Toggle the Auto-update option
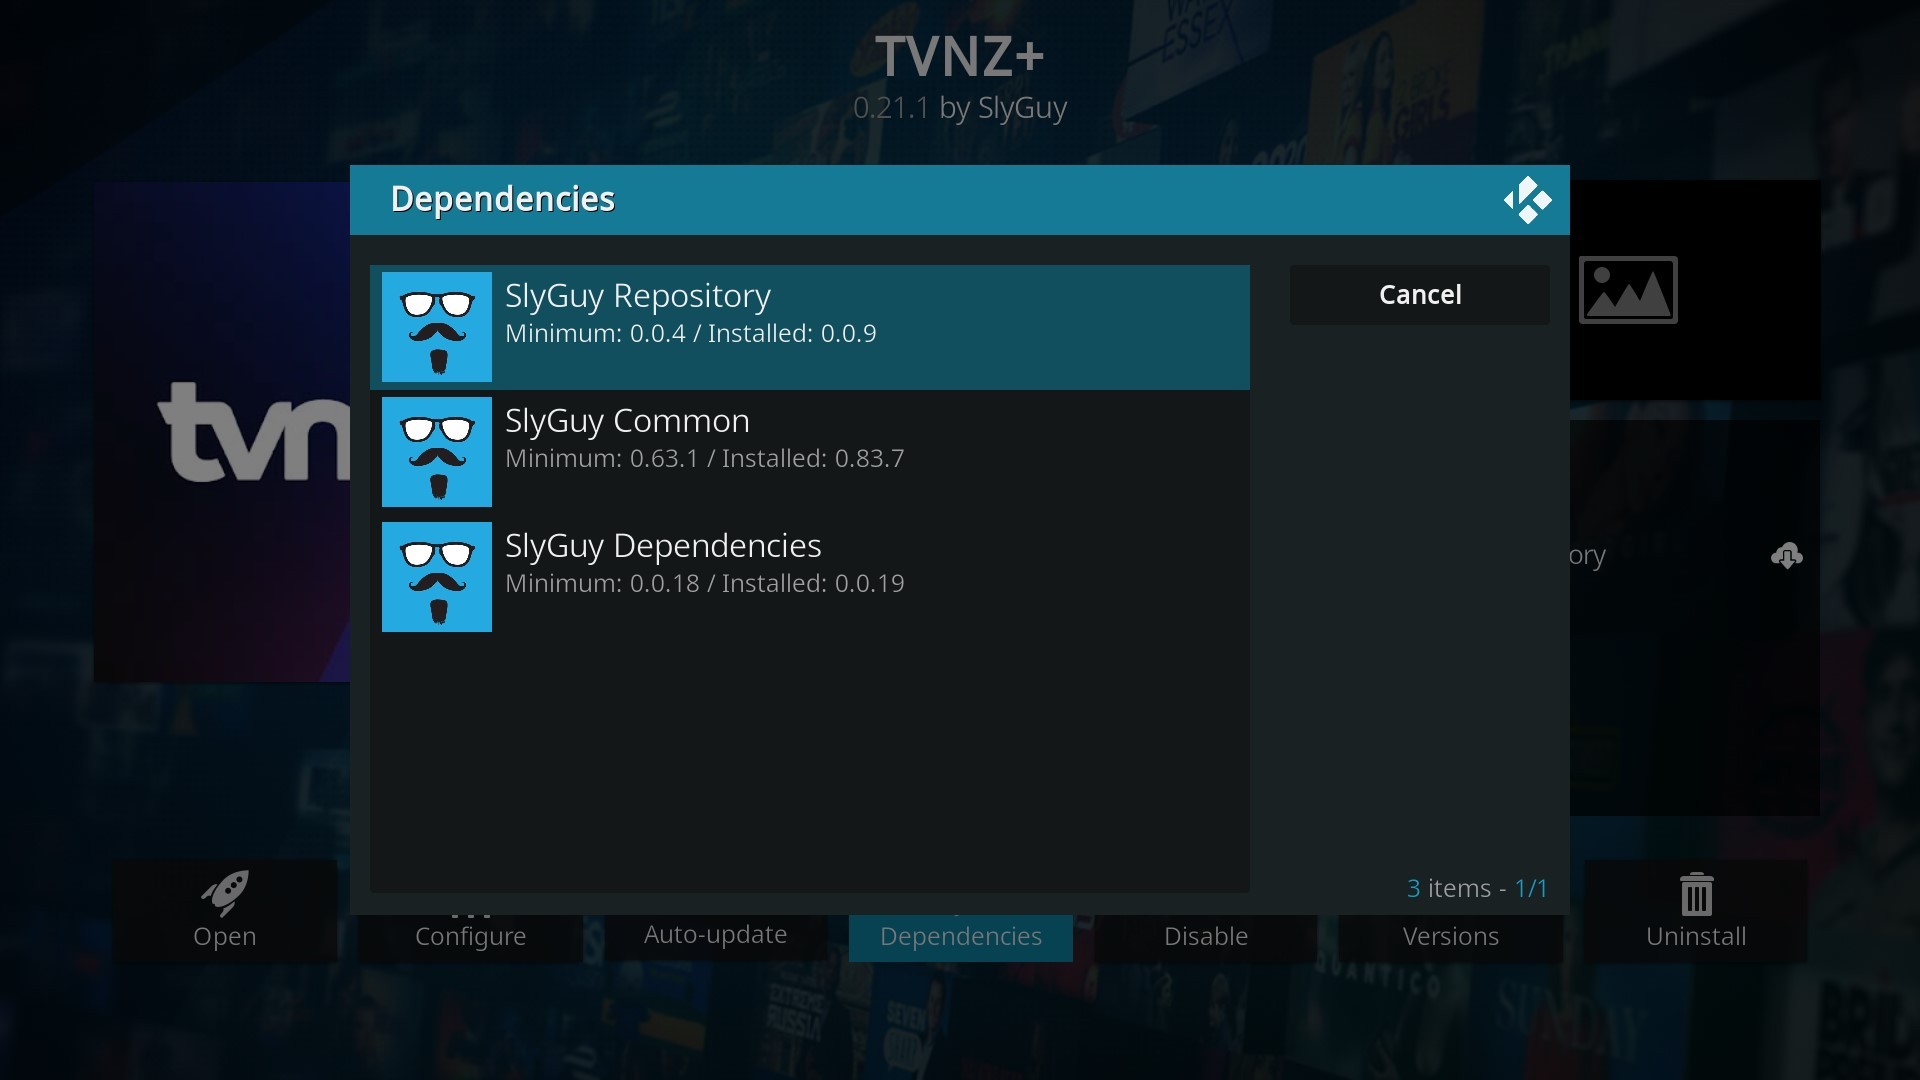The width and height of the screenshot is (1920, 1080). tap(715, 935)
